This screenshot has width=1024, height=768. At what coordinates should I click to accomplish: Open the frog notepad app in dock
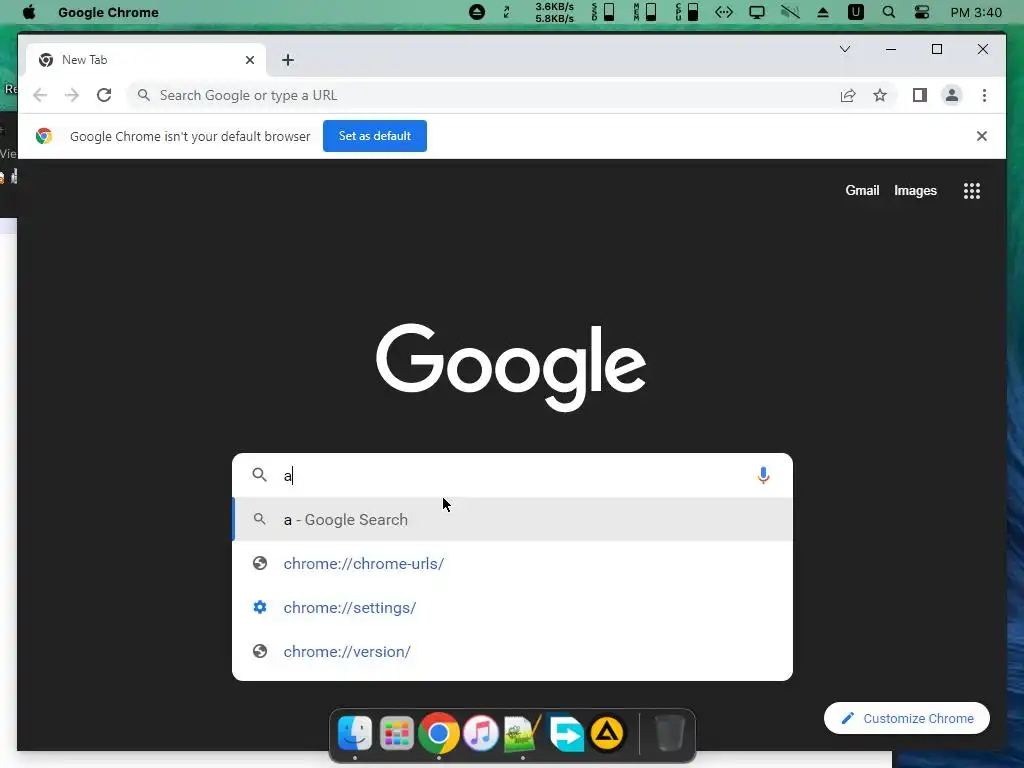click(x=522, y=733)
